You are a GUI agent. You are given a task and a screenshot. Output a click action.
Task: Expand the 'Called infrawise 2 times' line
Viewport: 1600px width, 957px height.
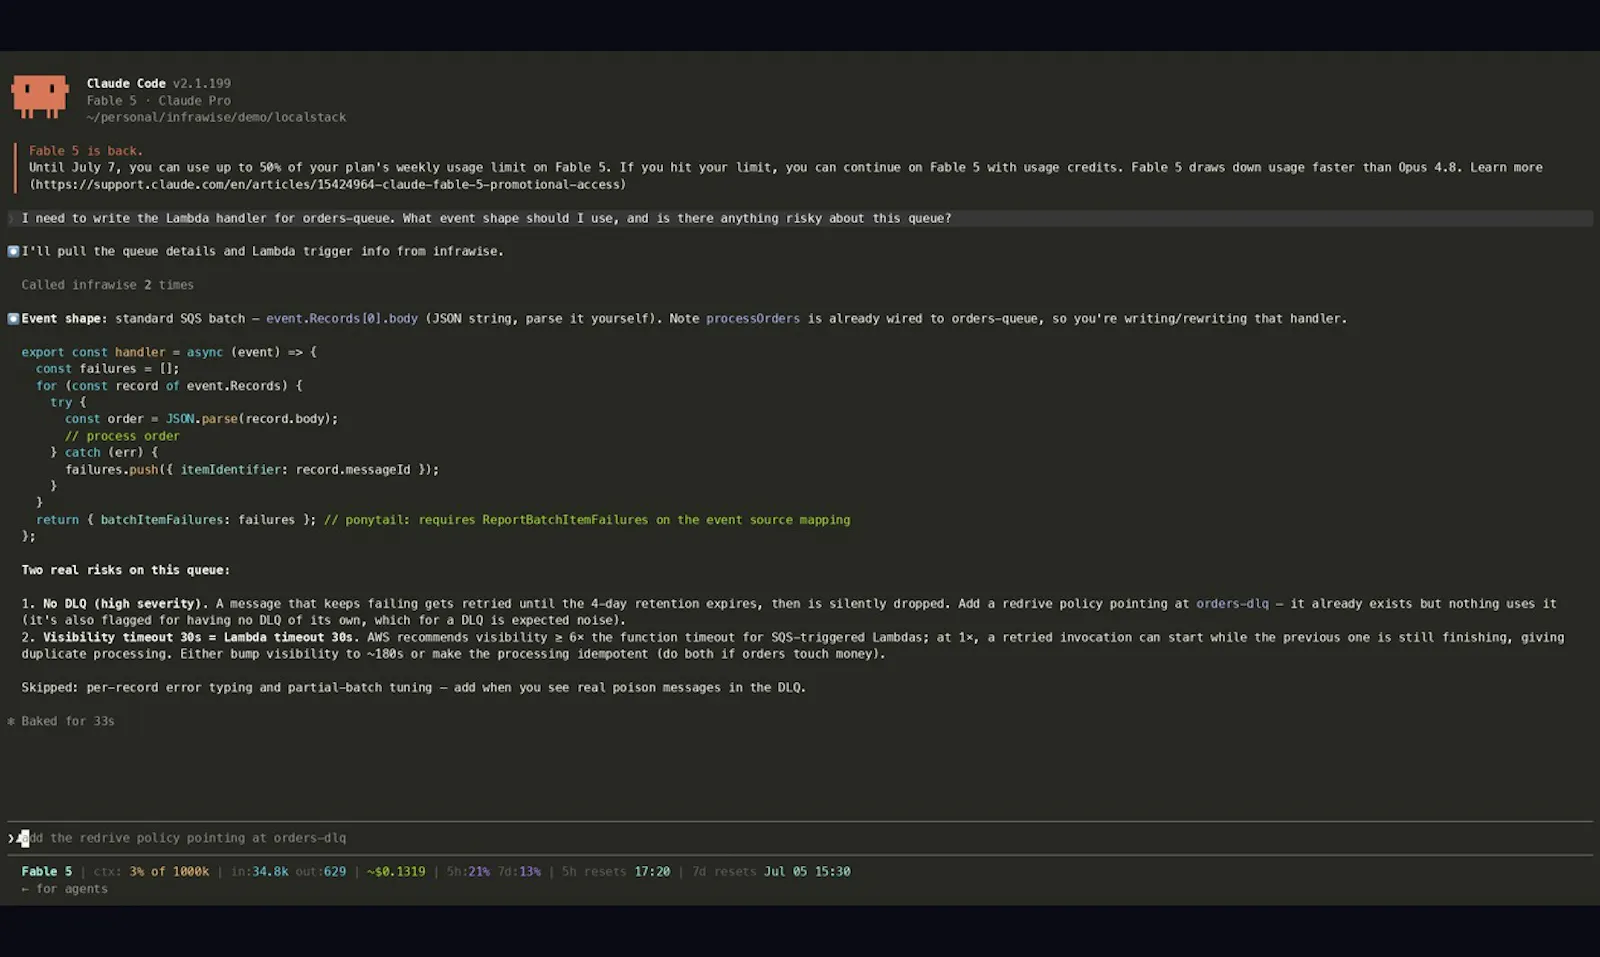108,285
